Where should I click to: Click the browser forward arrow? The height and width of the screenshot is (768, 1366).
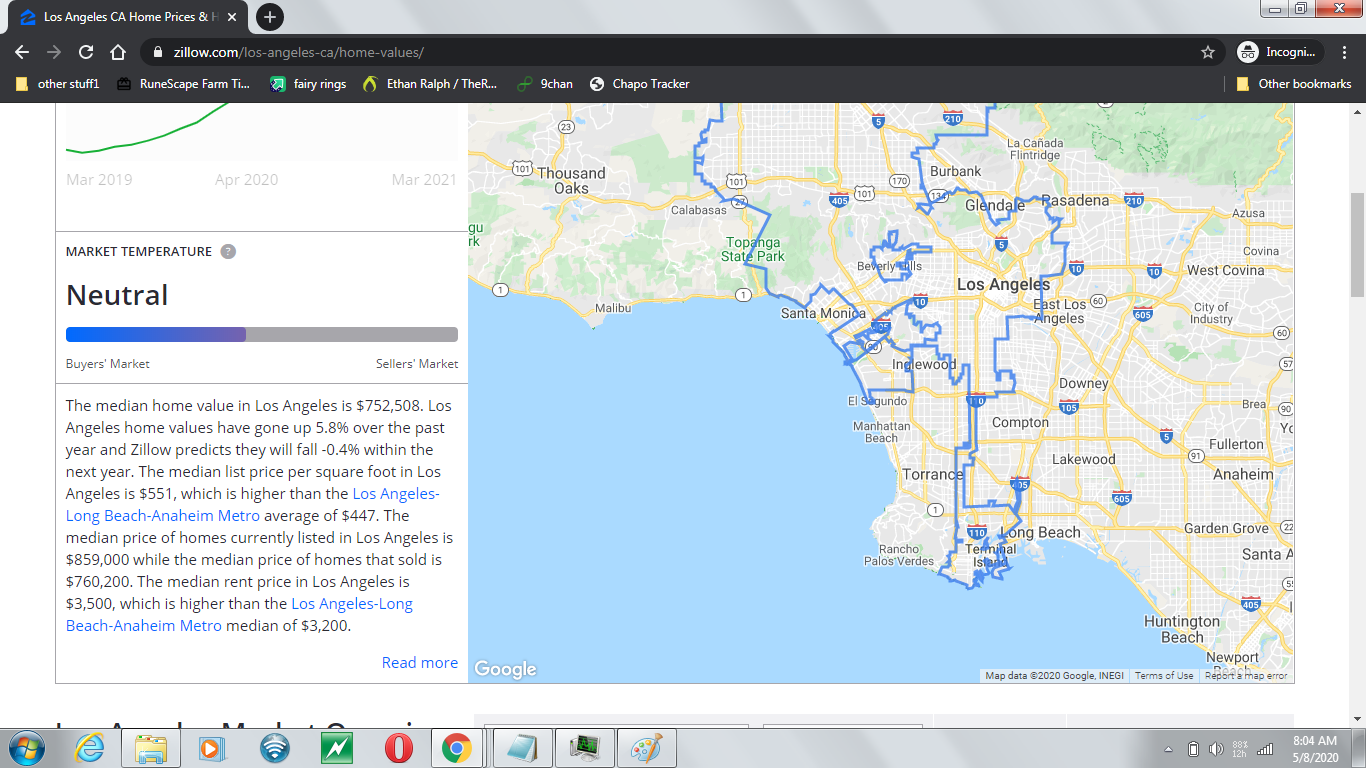(54, 52)
